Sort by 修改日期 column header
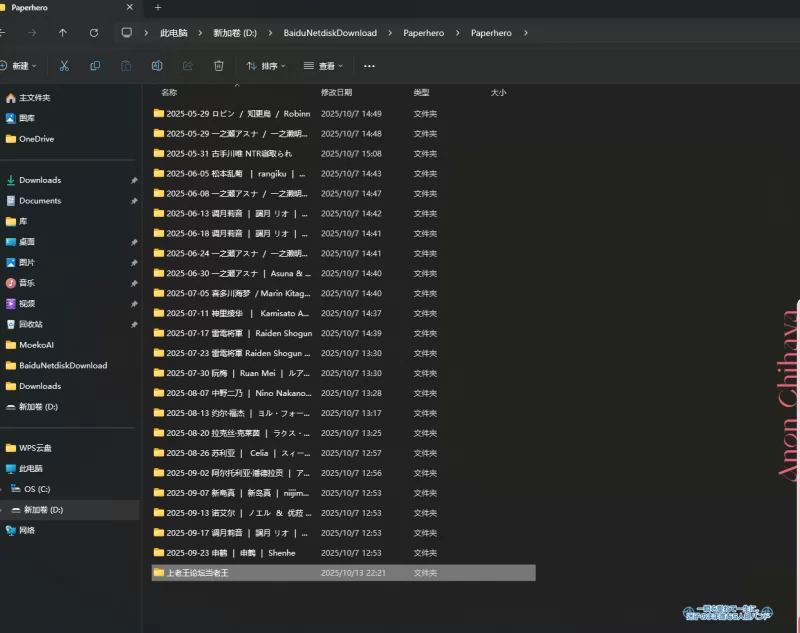 tap(336, 92)
